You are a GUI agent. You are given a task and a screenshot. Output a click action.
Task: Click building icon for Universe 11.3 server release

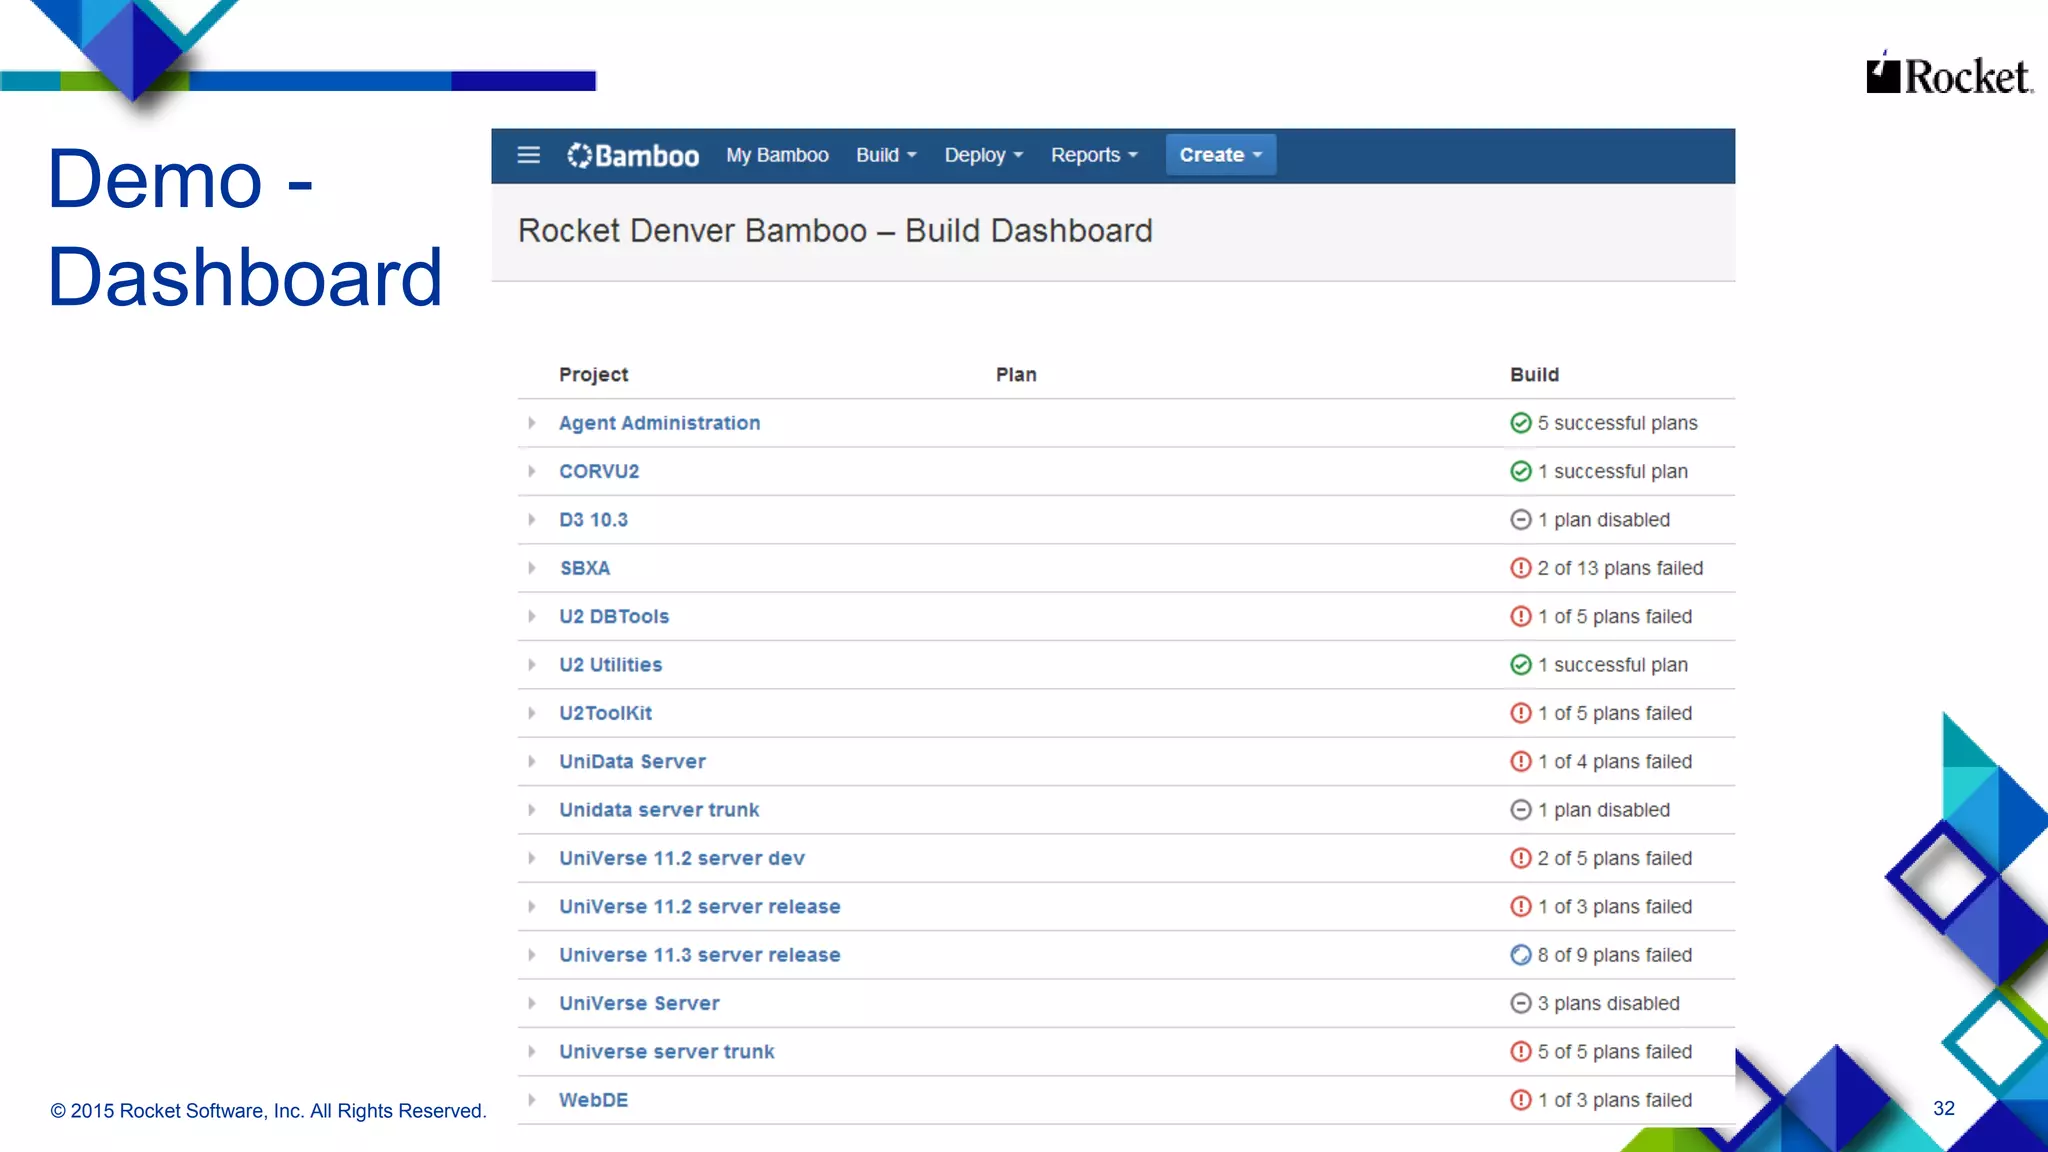pyautogui.click(x=1521, y=955)
